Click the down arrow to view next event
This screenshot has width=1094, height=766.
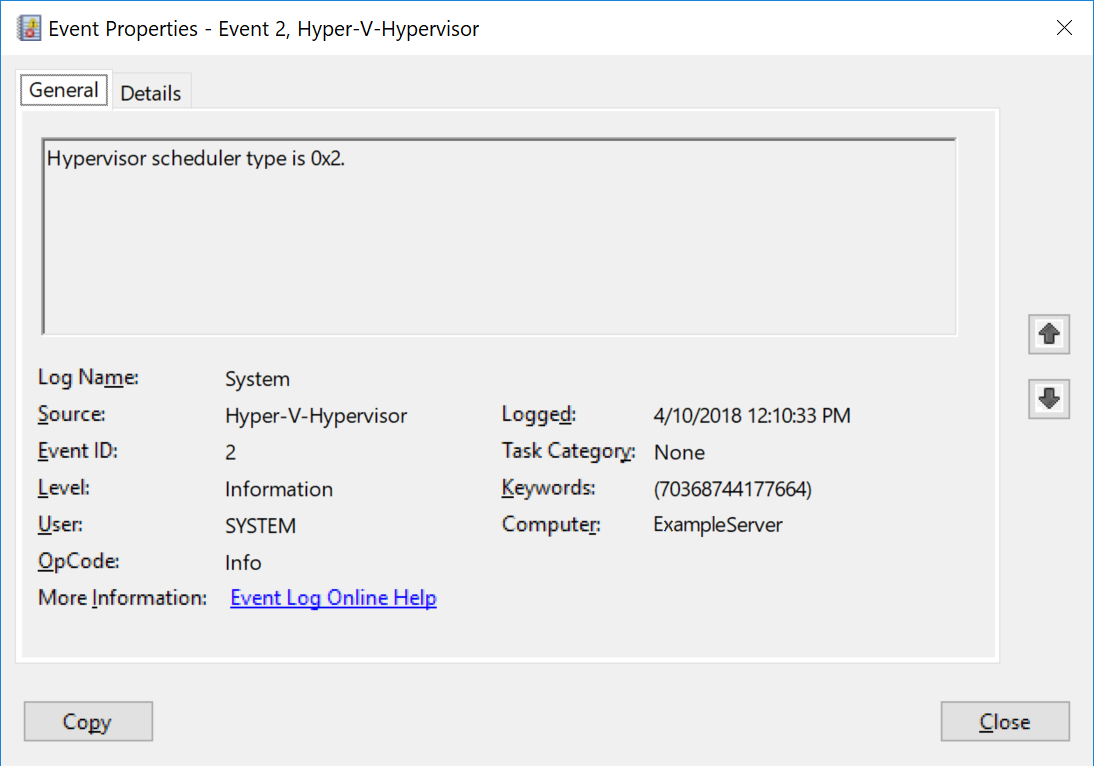click(1048, 398)
